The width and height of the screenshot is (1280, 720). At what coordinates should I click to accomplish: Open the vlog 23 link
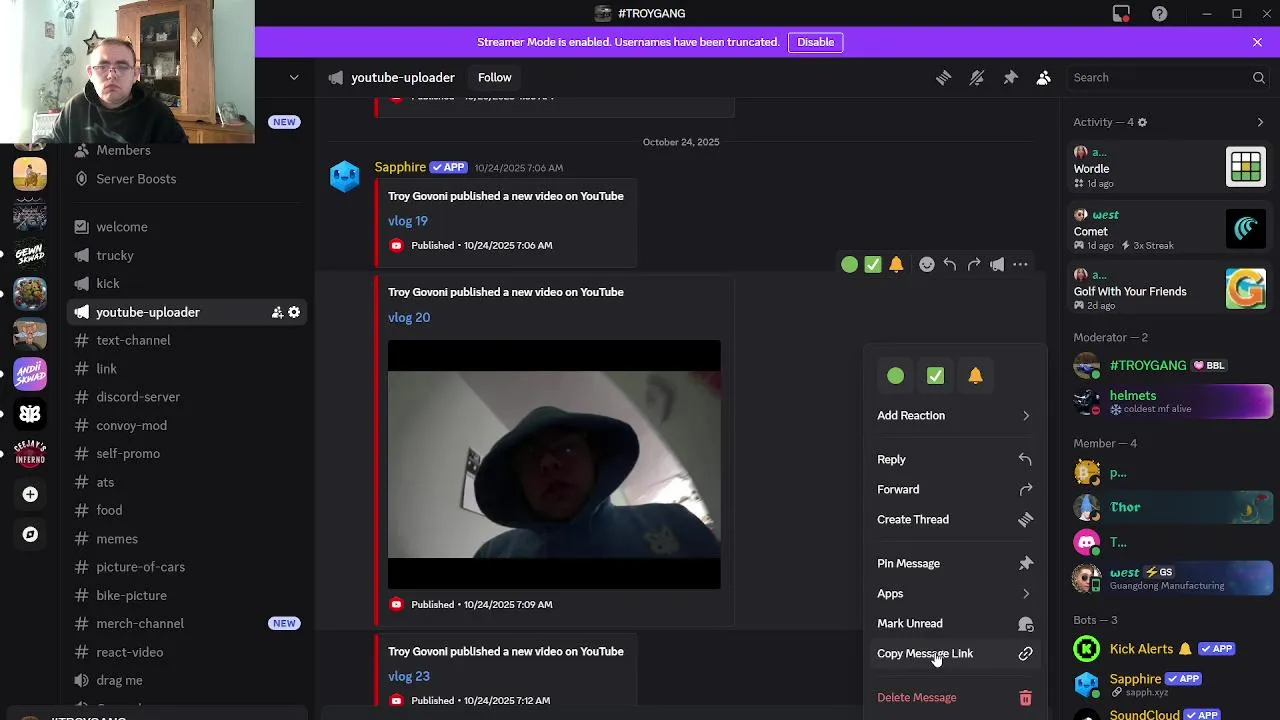(x=409, y=676)
